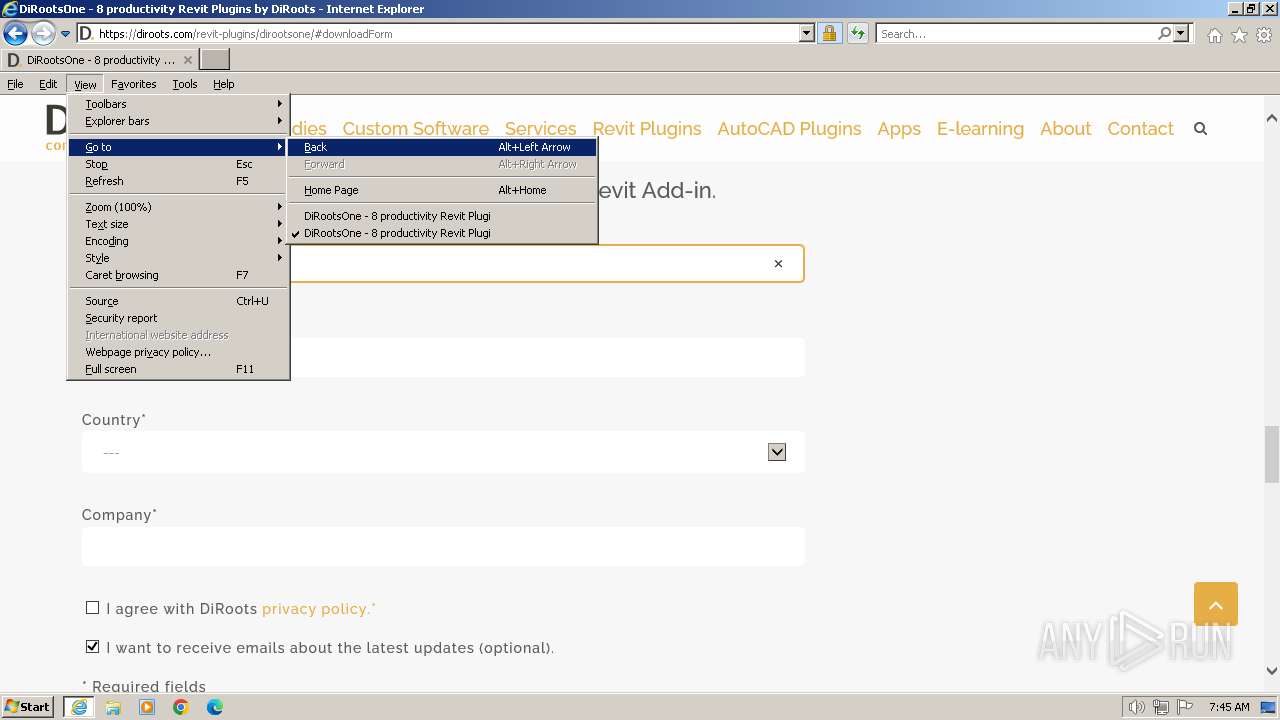Click the search magnifier in the browser search box

coord(1164,34)
